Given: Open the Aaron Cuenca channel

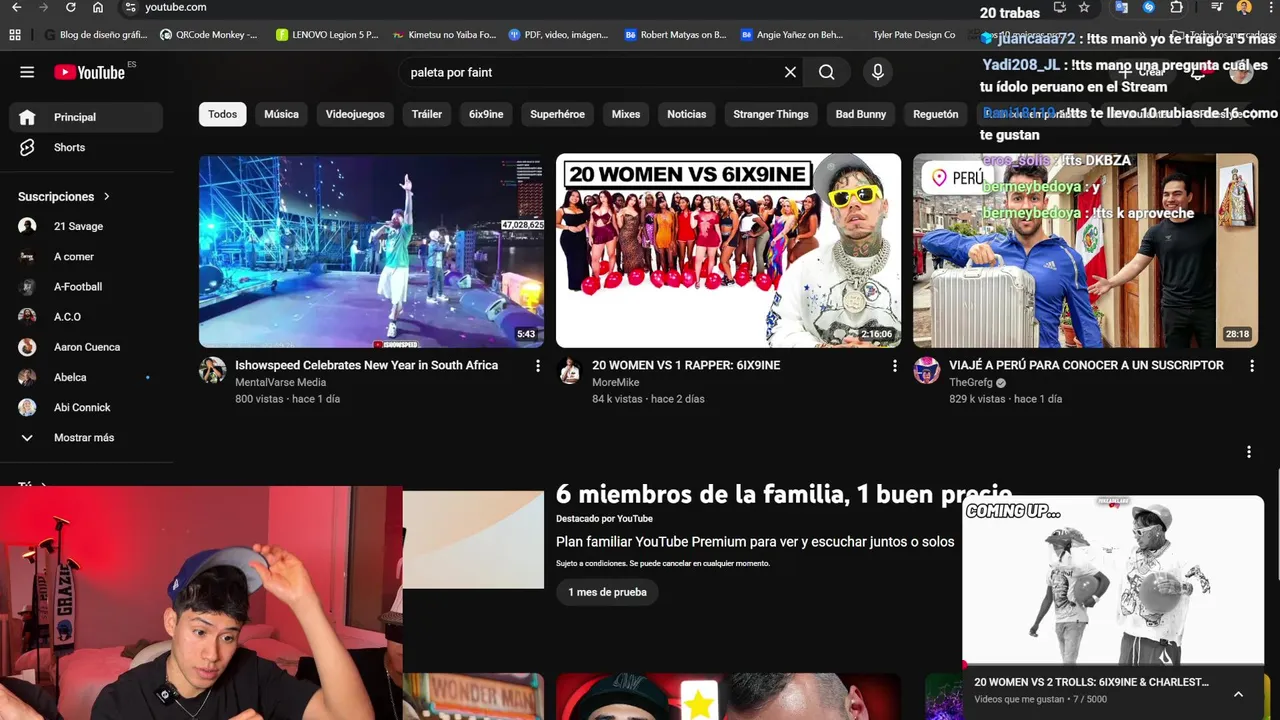Looking at the screenshot, I should coord(86,347).
